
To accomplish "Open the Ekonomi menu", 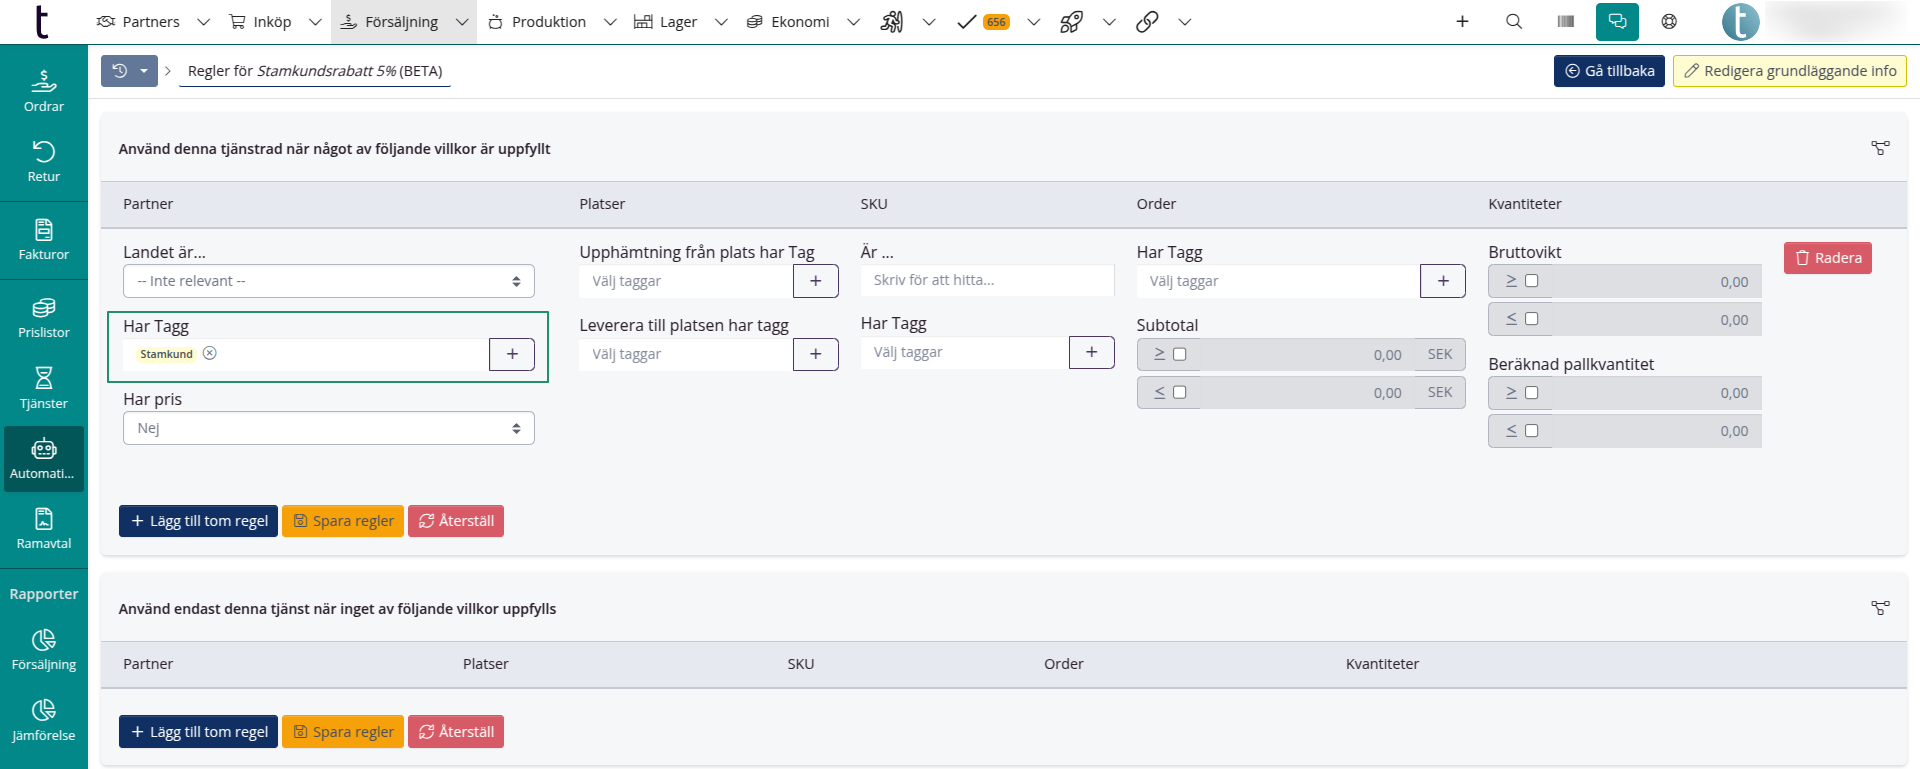I will tap(800, 21).
